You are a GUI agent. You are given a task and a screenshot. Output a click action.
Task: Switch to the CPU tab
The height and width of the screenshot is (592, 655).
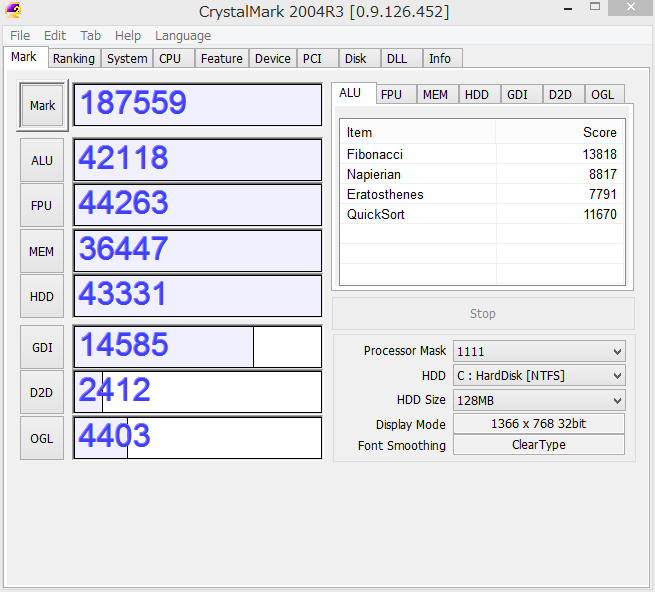(x=173, y=58)
